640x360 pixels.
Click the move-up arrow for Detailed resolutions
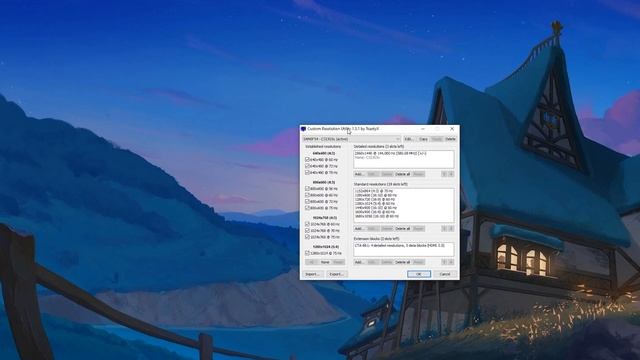coord(444,174)
